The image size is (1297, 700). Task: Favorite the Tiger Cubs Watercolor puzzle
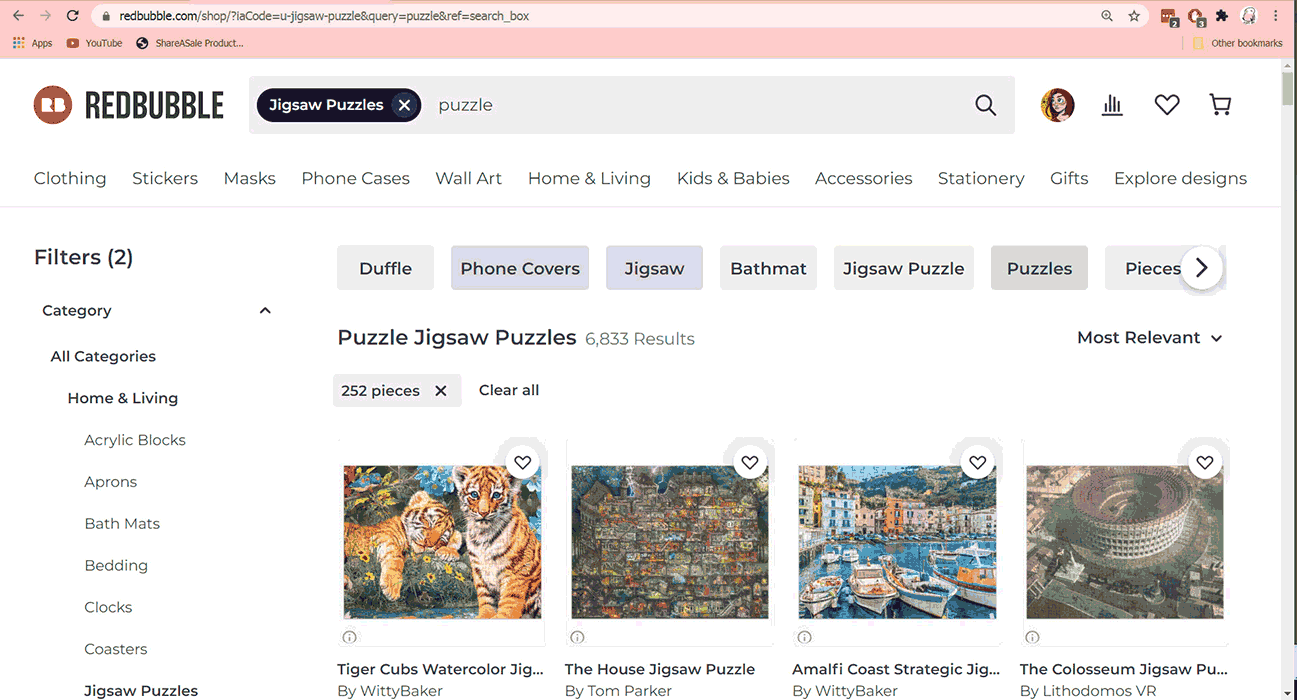(x=522, y=462)
